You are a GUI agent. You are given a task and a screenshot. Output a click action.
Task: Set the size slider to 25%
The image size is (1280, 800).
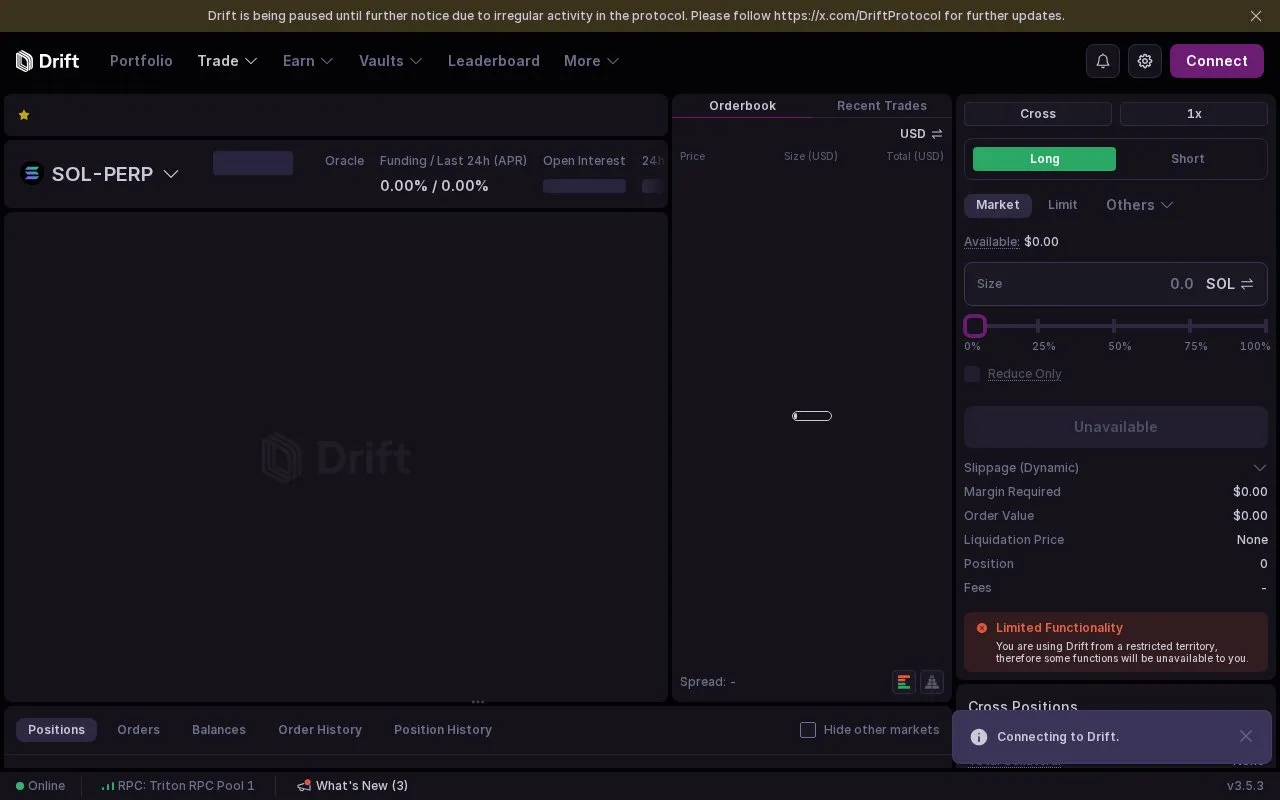point(1038,326)
